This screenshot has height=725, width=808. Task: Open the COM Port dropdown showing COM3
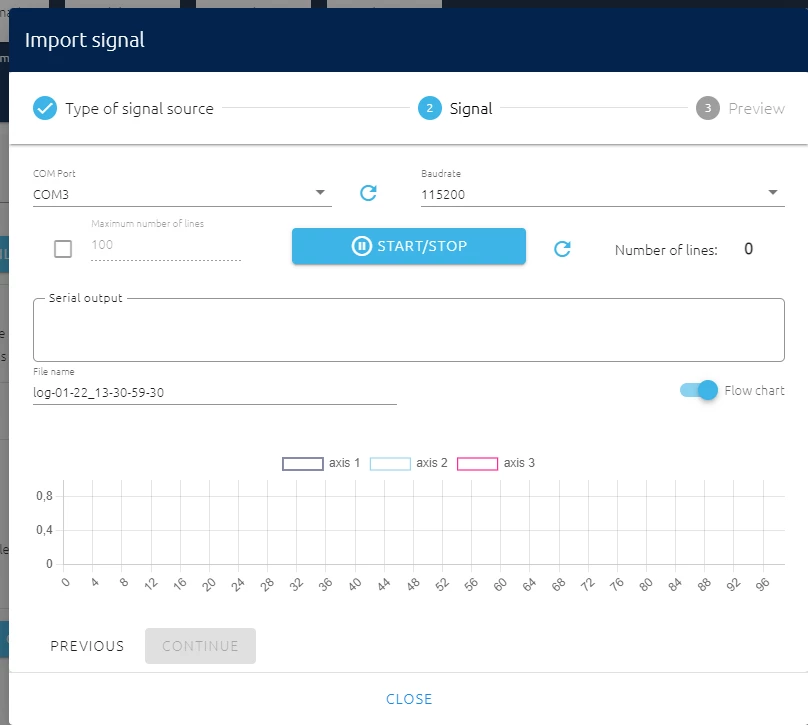pos(182,194)
